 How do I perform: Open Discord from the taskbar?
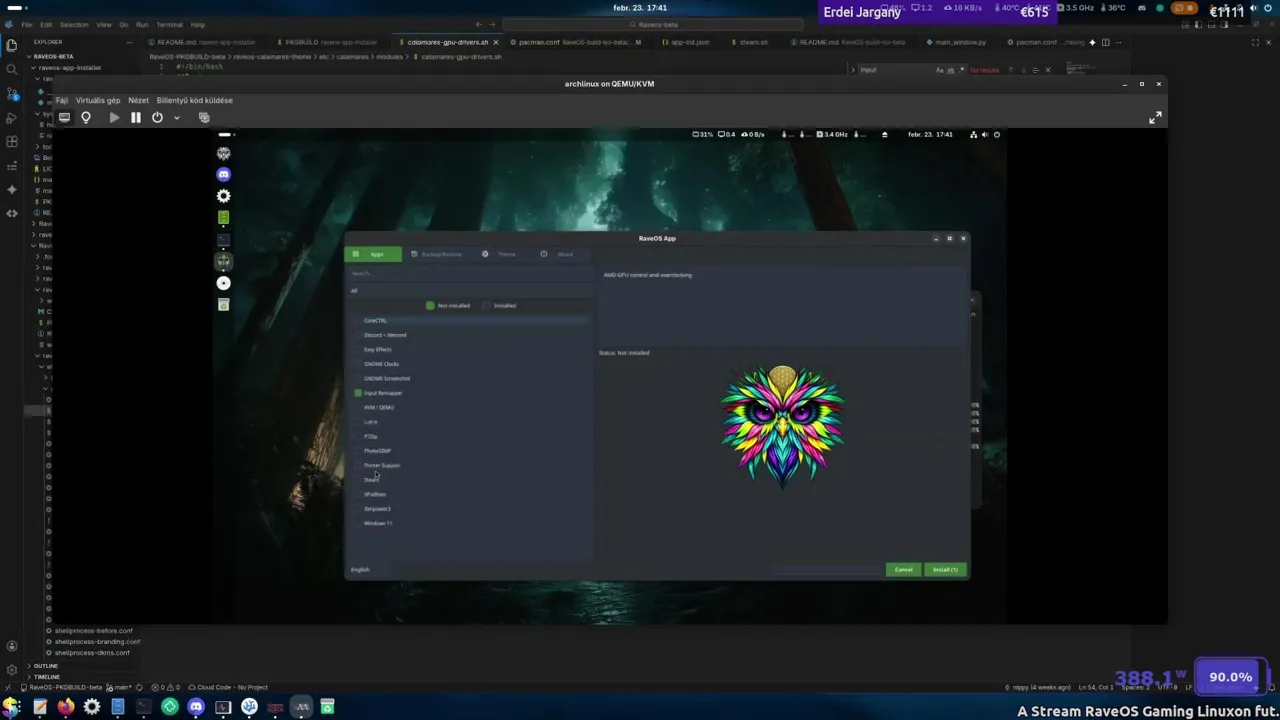[196, 707]
